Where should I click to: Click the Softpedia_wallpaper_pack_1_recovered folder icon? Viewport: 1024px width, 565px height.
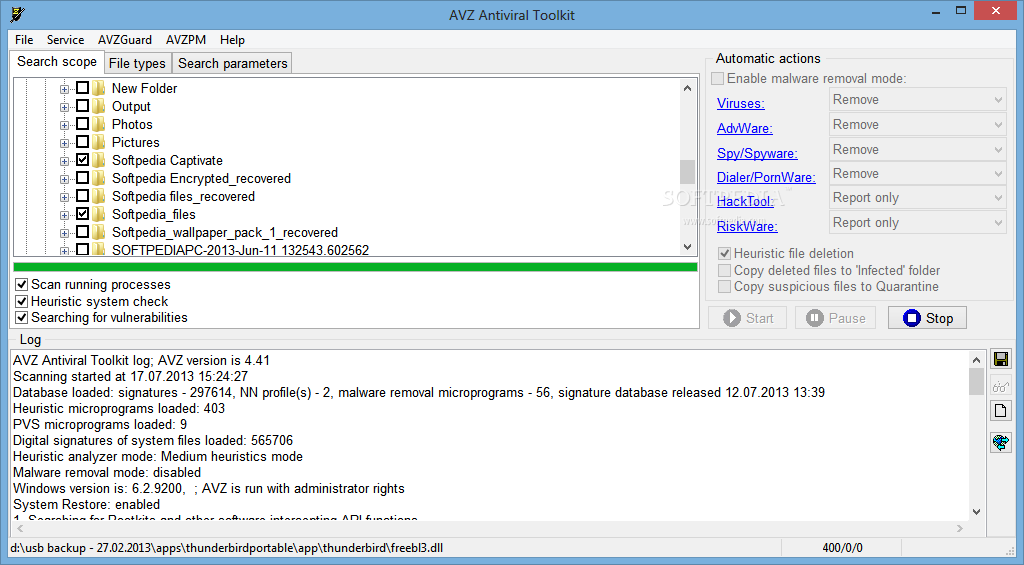[99, 232]
